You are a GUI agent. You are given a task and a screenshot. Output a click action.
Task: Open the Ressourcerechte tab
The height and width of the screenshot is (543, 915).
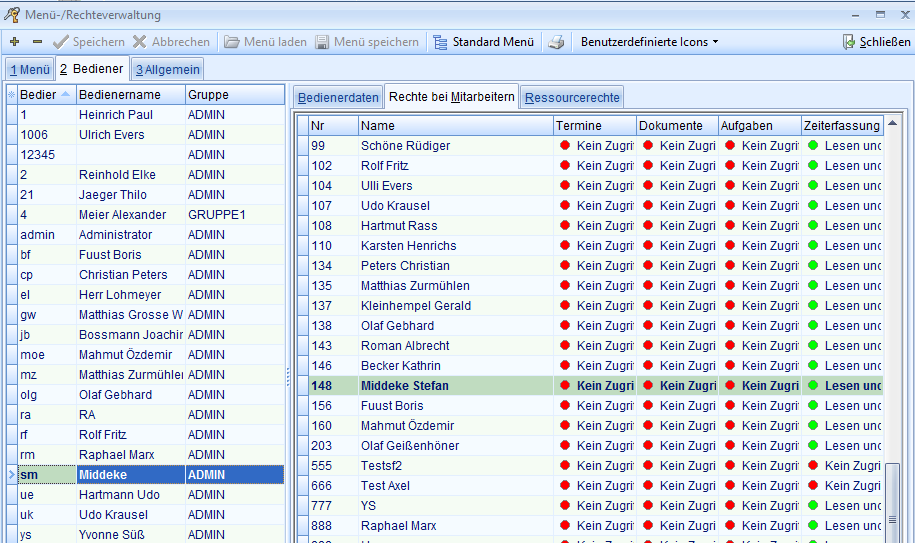572,97
